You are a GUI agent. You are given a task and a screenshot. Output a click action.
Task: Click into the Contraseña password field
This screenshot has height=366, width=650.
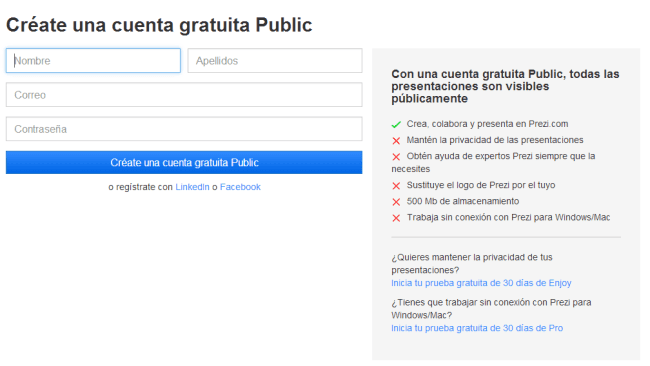click(x=184, y=129)
